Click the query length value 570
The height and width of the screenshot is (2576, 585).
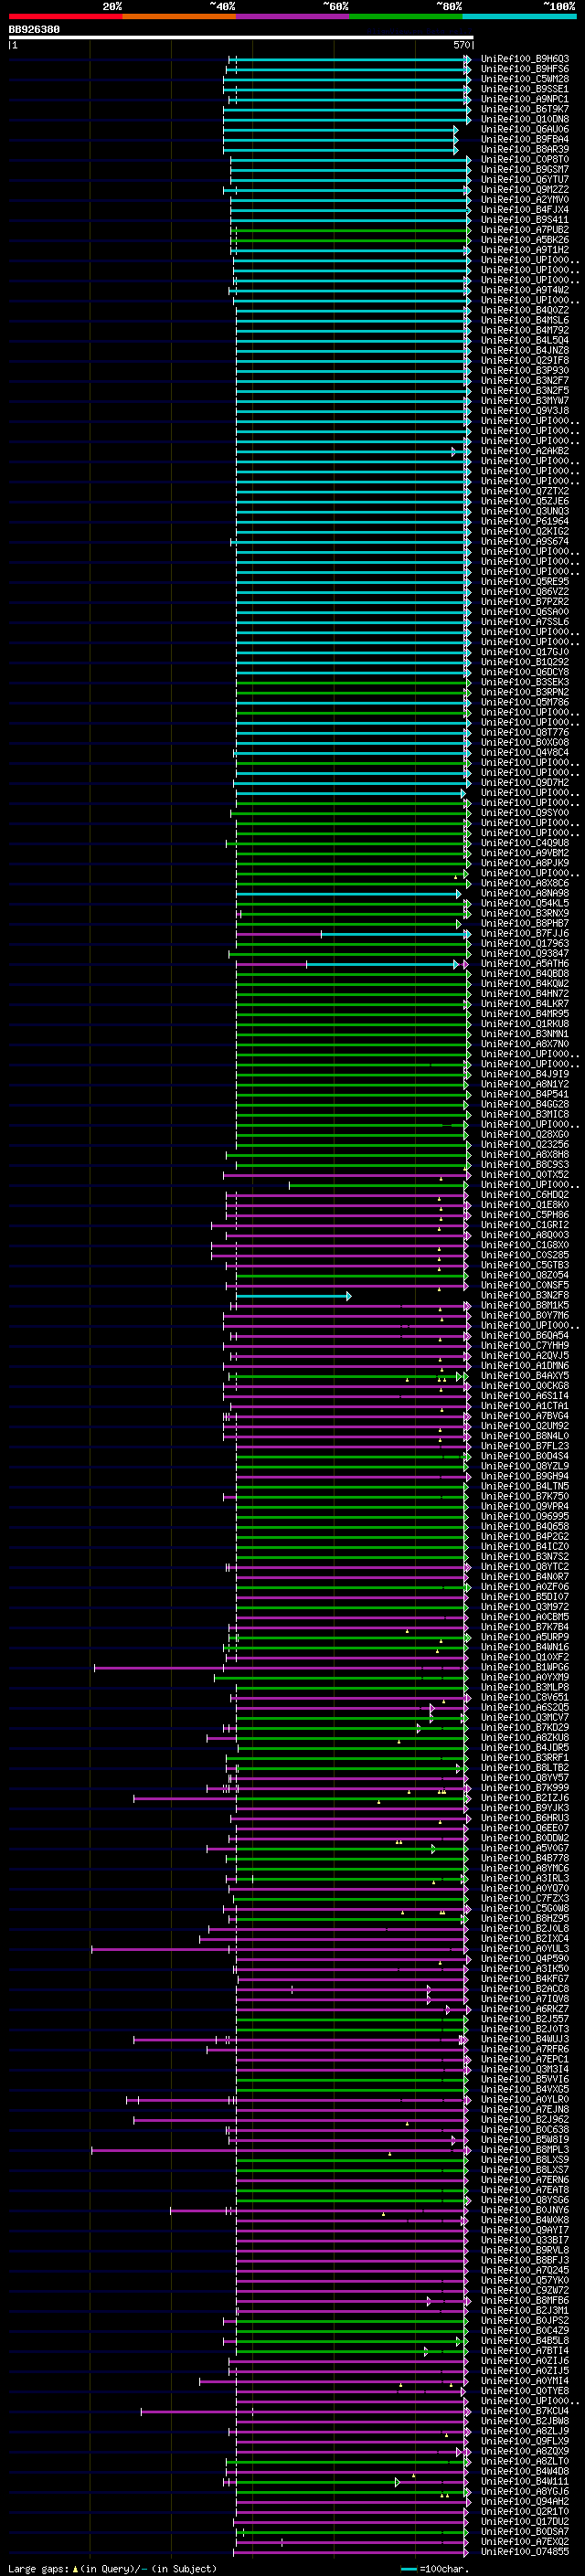coord(461,45)
